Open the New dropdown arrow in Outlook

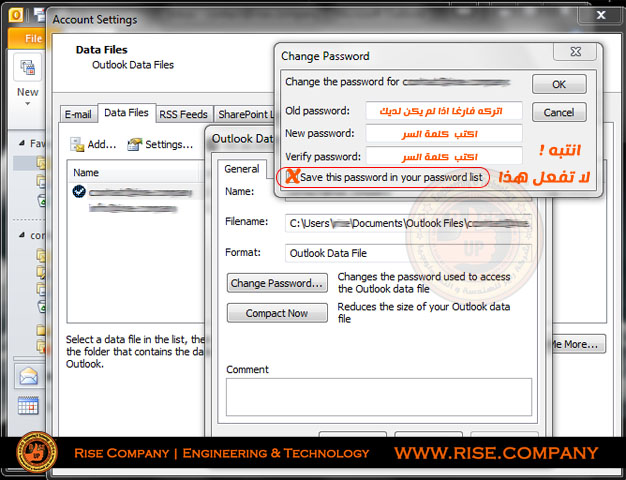click(x=28, y=104)
